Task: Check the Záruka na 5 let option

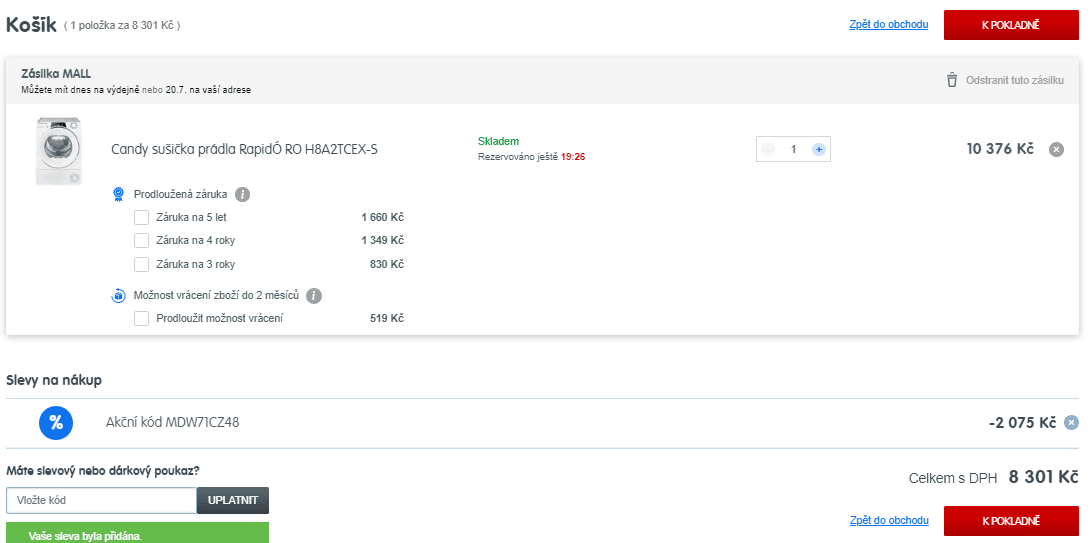Action: coord(141,217)
